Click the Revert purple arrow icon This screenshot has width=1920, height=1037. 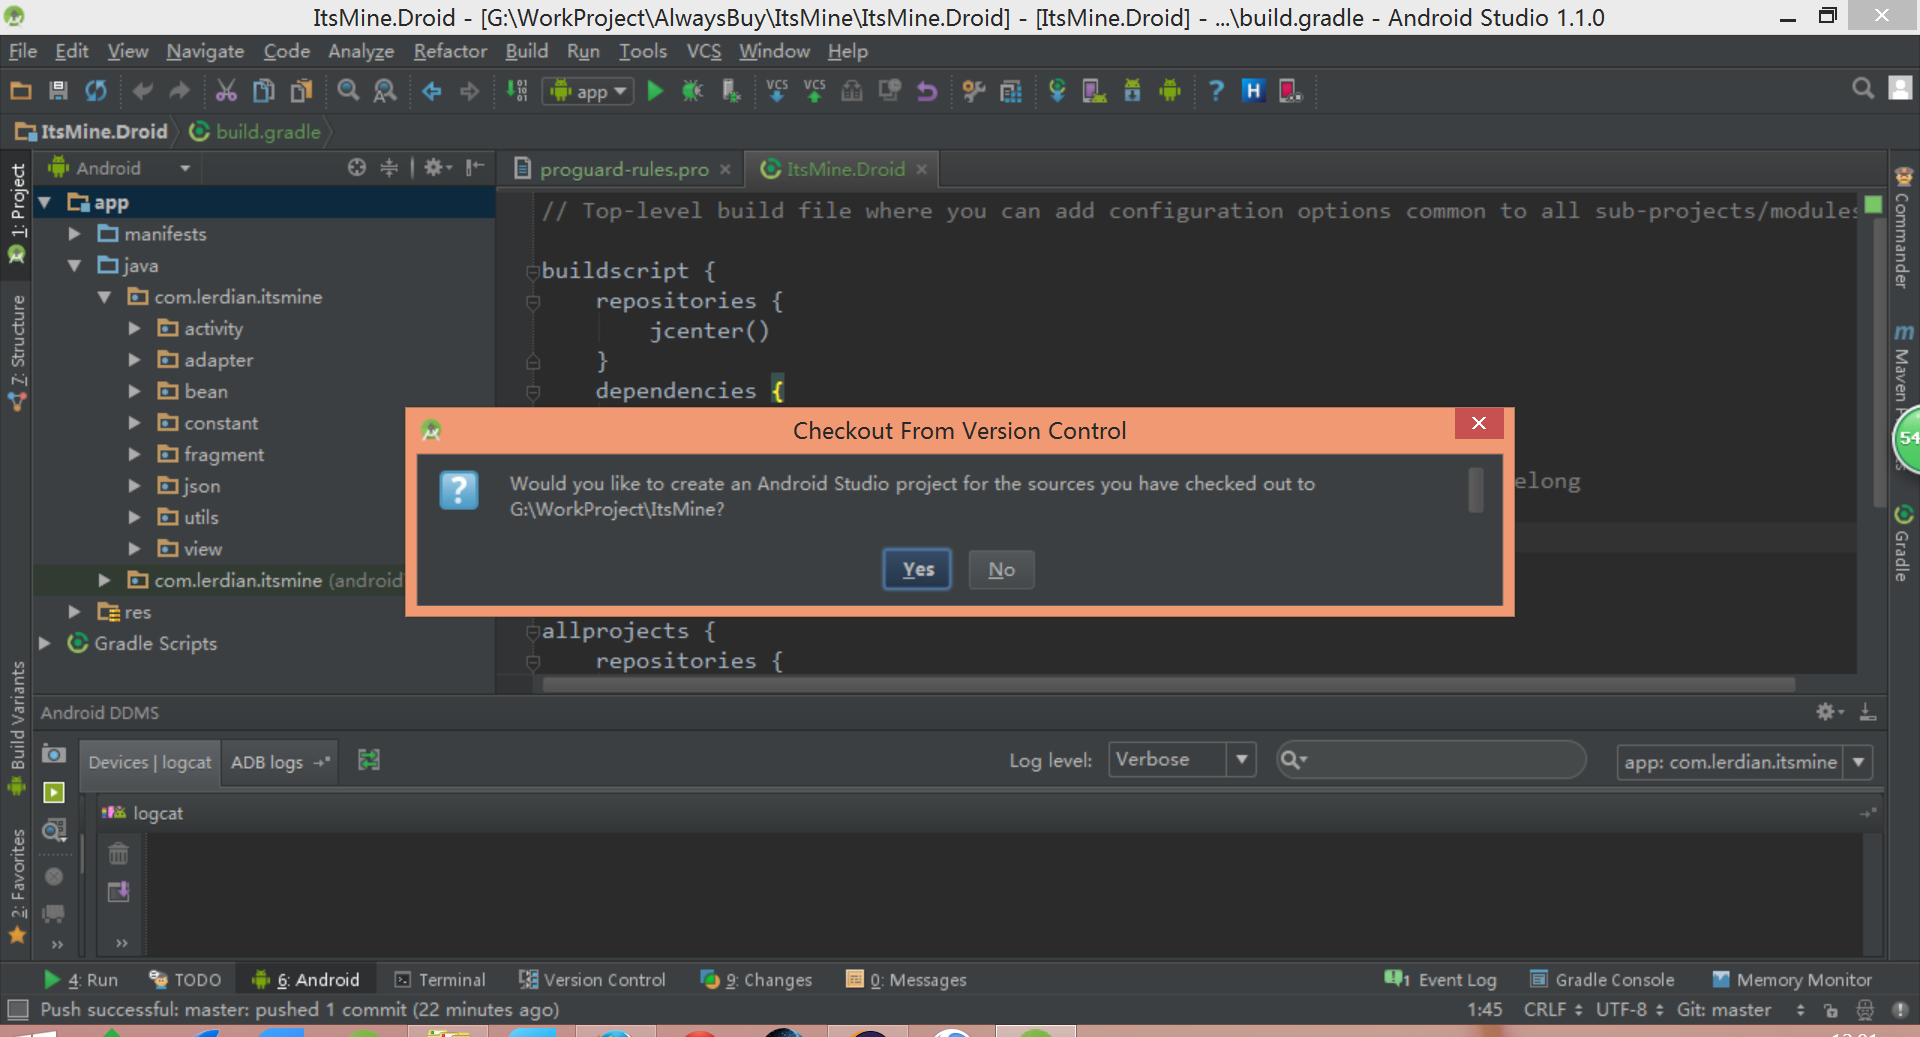coord(927,91)
